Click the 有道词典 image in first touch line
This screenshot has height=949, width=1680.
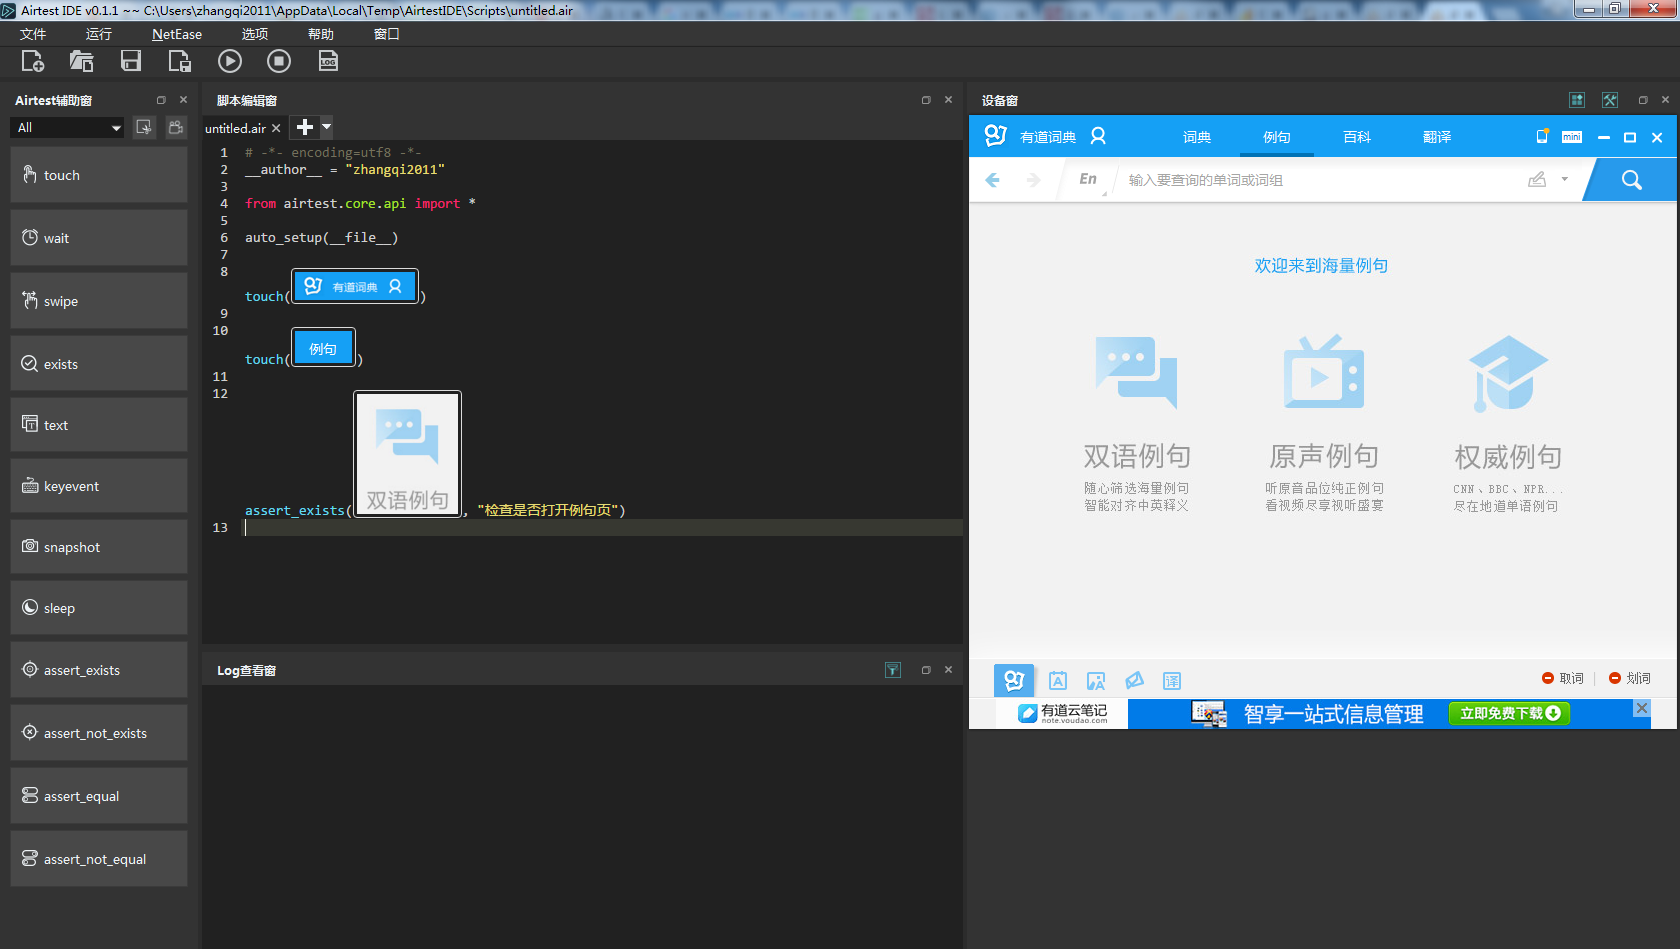(355, 286)
